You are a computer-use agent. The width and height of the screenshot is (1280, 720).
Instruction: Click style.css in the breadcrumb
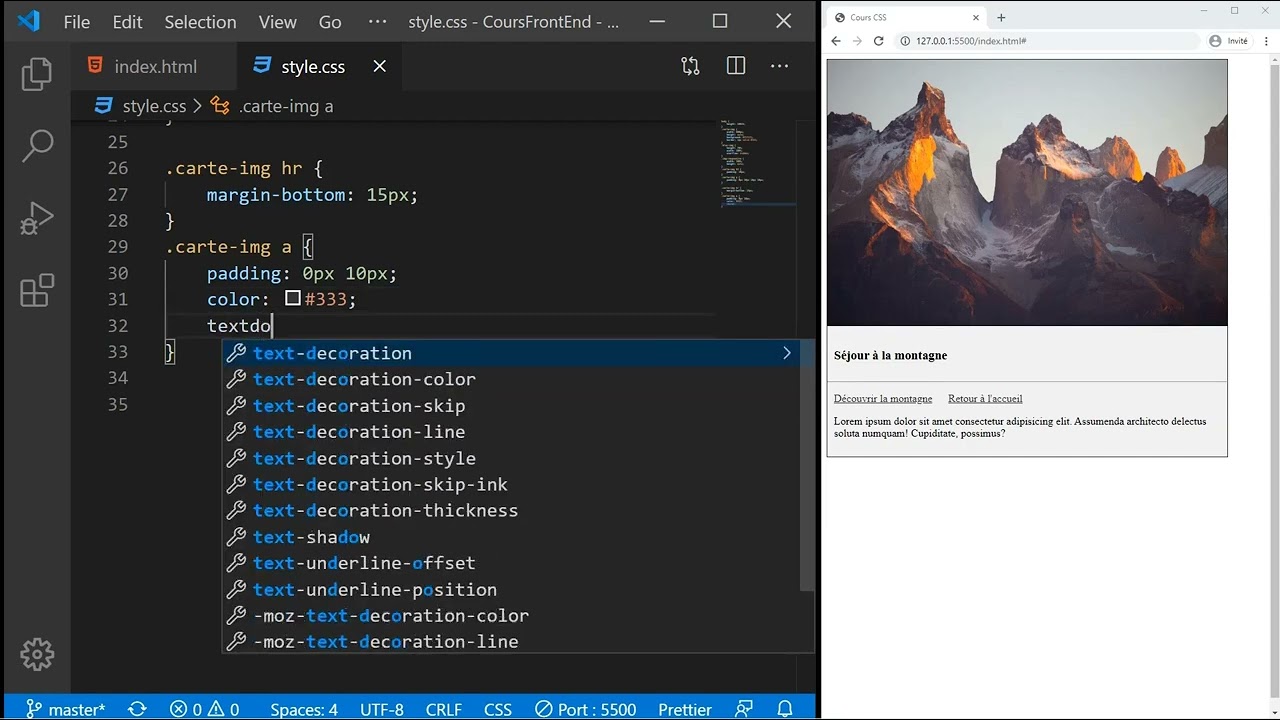coord(154,106)
